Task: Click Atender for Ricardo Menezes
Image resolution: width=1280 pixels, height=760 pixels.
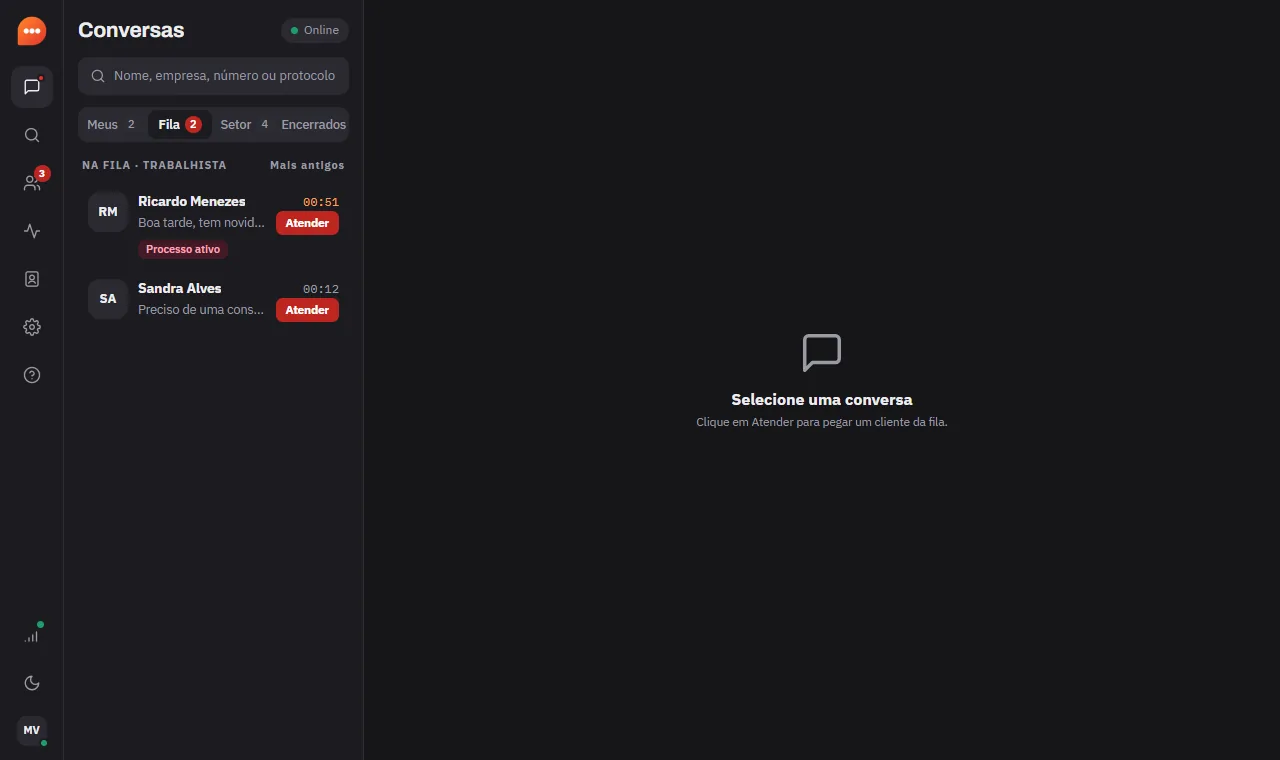Action: click(307, 223)
